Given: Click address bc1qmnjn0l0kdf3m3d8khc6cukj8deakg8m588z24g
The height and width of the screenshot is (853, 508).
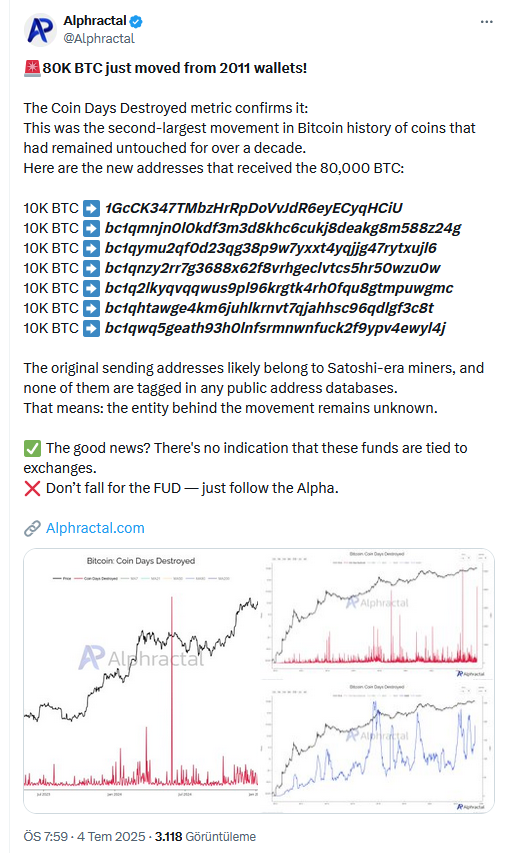Looking at the screenshot, I should [x=283, y=228].
